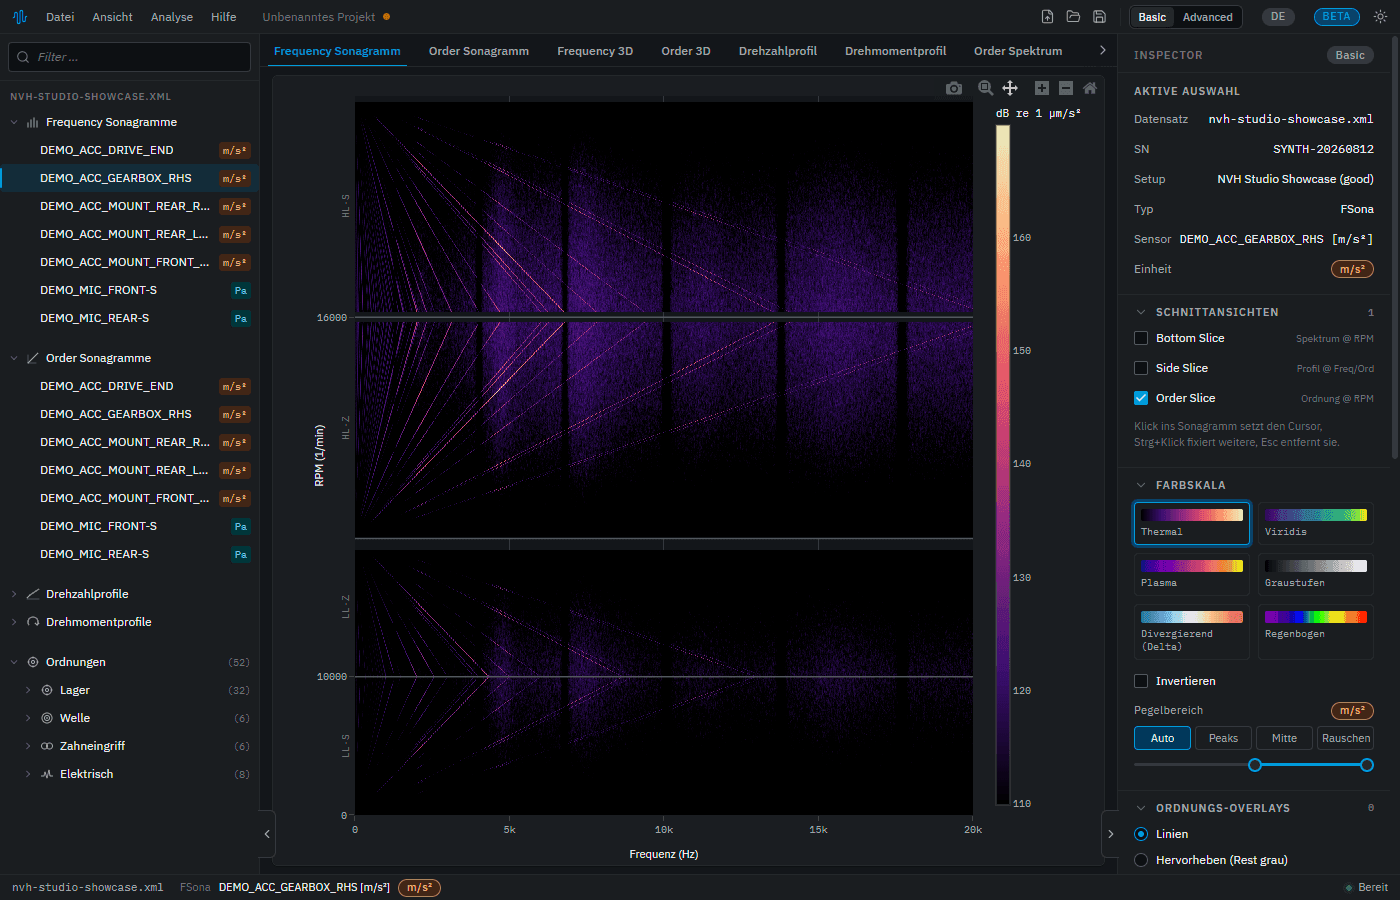Image resolution: width=1400 pixels, height=900 pixels.
Task: Set Pegelbereich to Auto
Action: tap(1162, 738)
